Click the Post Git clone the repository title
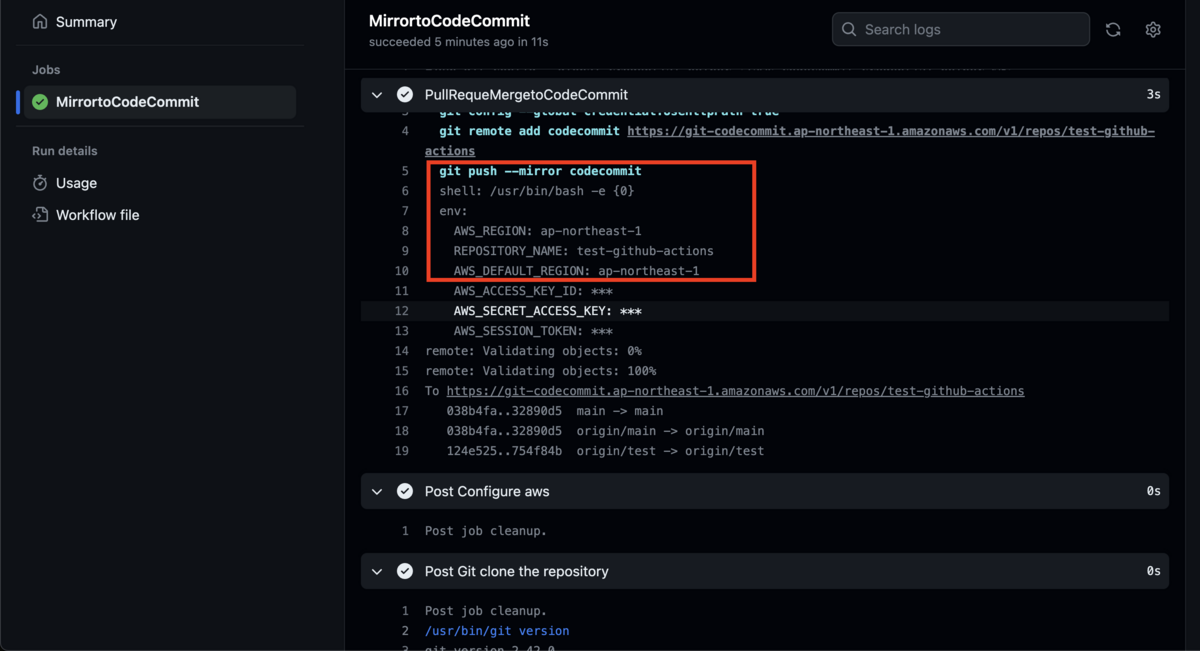 coord(516,571)
